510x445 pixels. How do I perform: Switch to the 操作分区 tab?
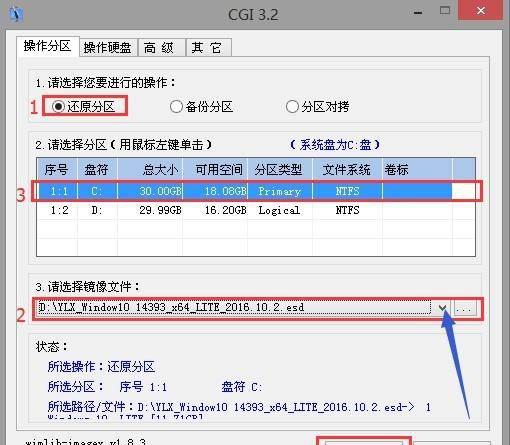click(x=48, y=46)
